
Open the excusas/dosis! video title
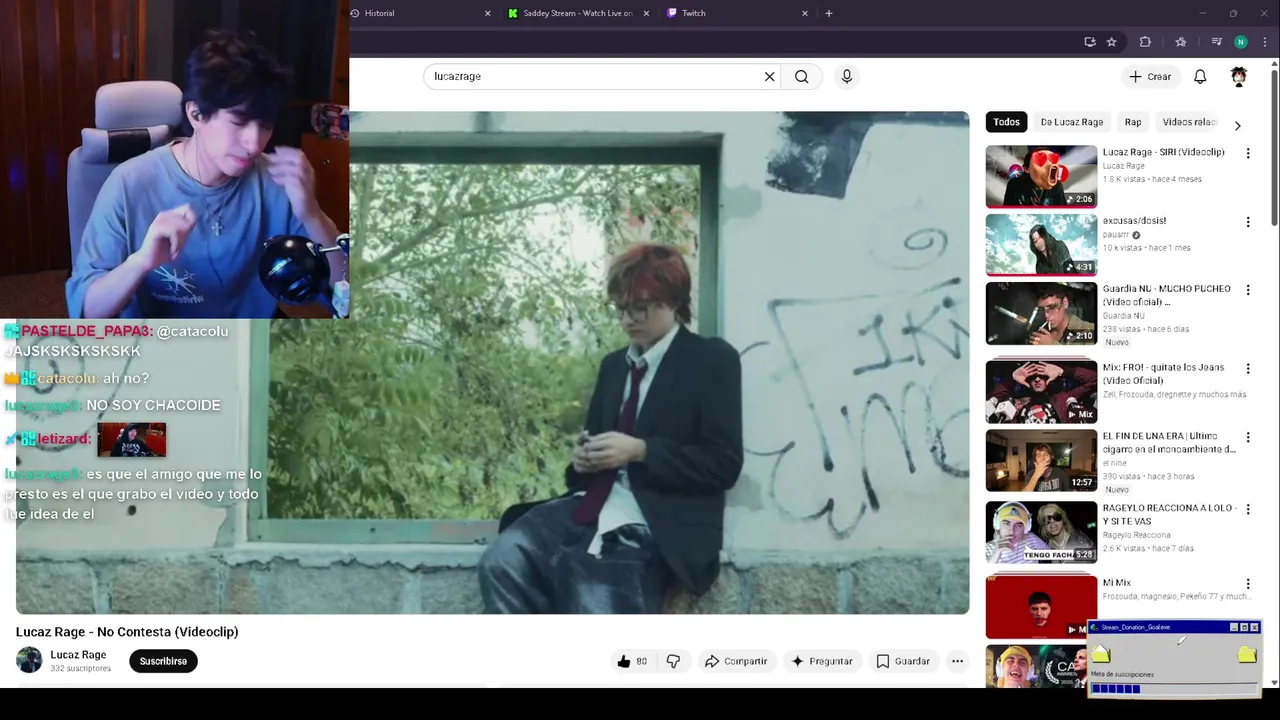(x=1134, y=221)
